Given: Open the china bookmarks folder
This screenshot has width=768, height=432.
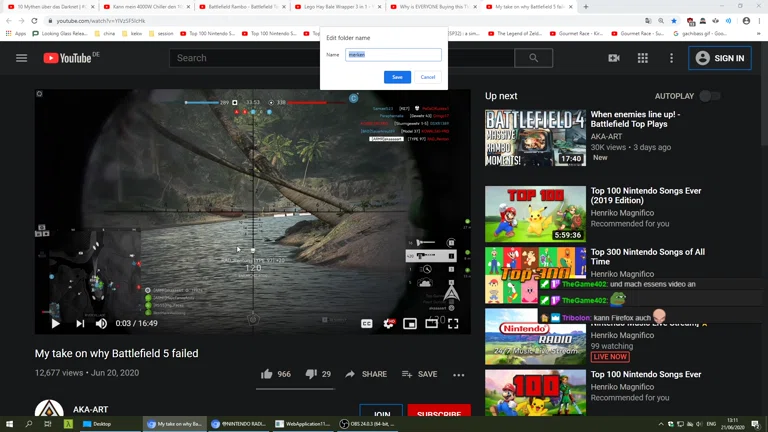Looking at the screenshot, I should point(105,34).
